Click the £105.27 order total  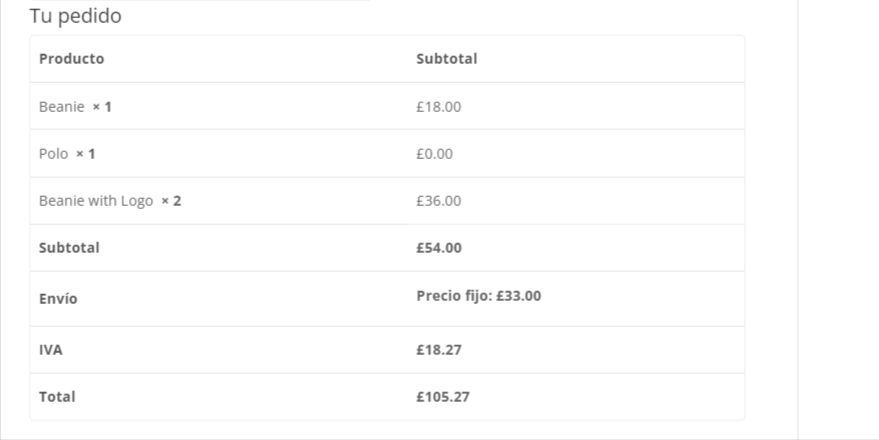pyautogui.click(x=443, y=397)
